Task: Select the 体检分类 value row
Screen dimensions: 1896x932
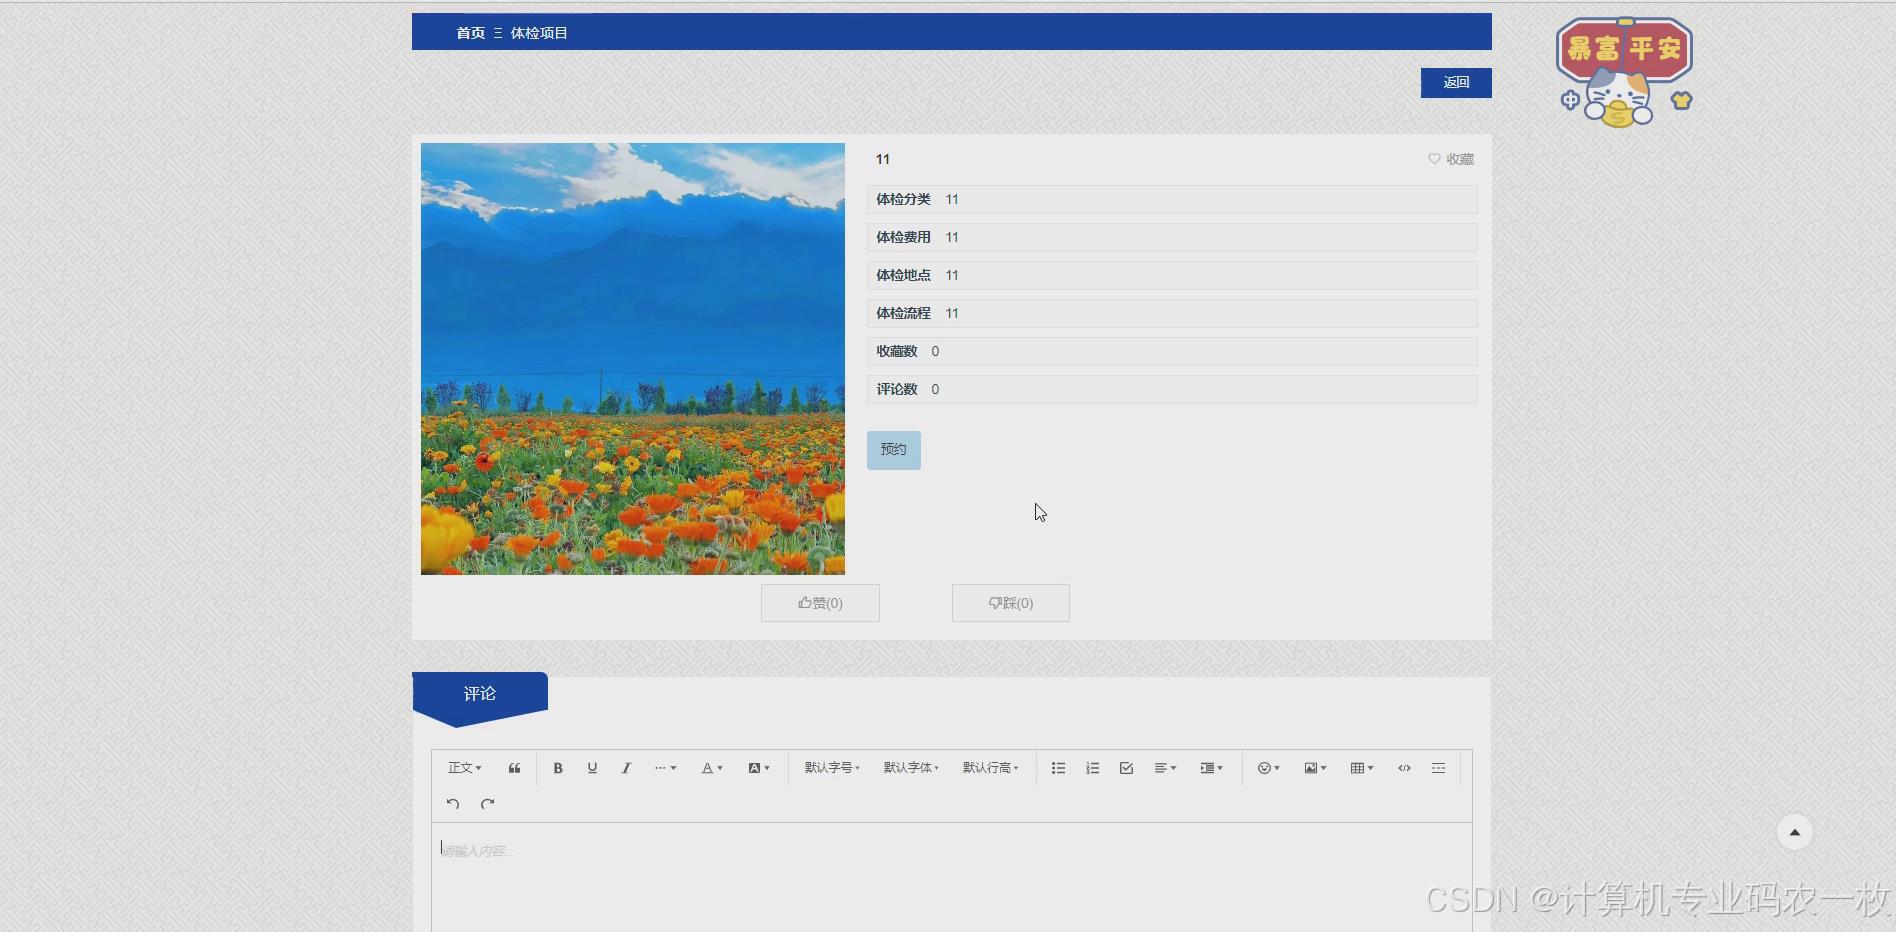Action: [1172, 199]
